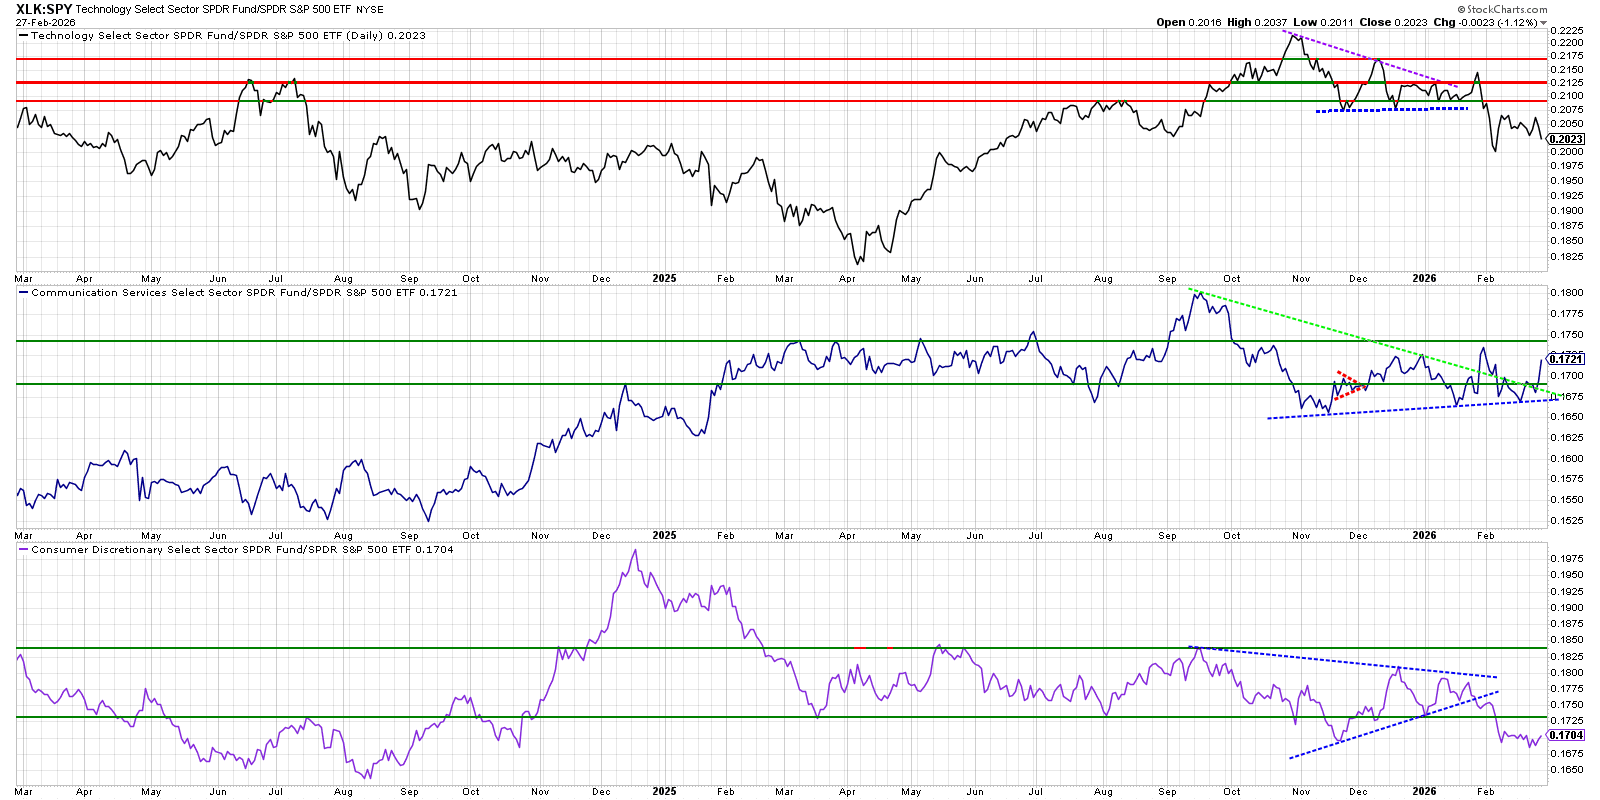Click the chart date 27-Feb-2026
The height and width of the screenshot is (800, 1600).
coord(45,22)
